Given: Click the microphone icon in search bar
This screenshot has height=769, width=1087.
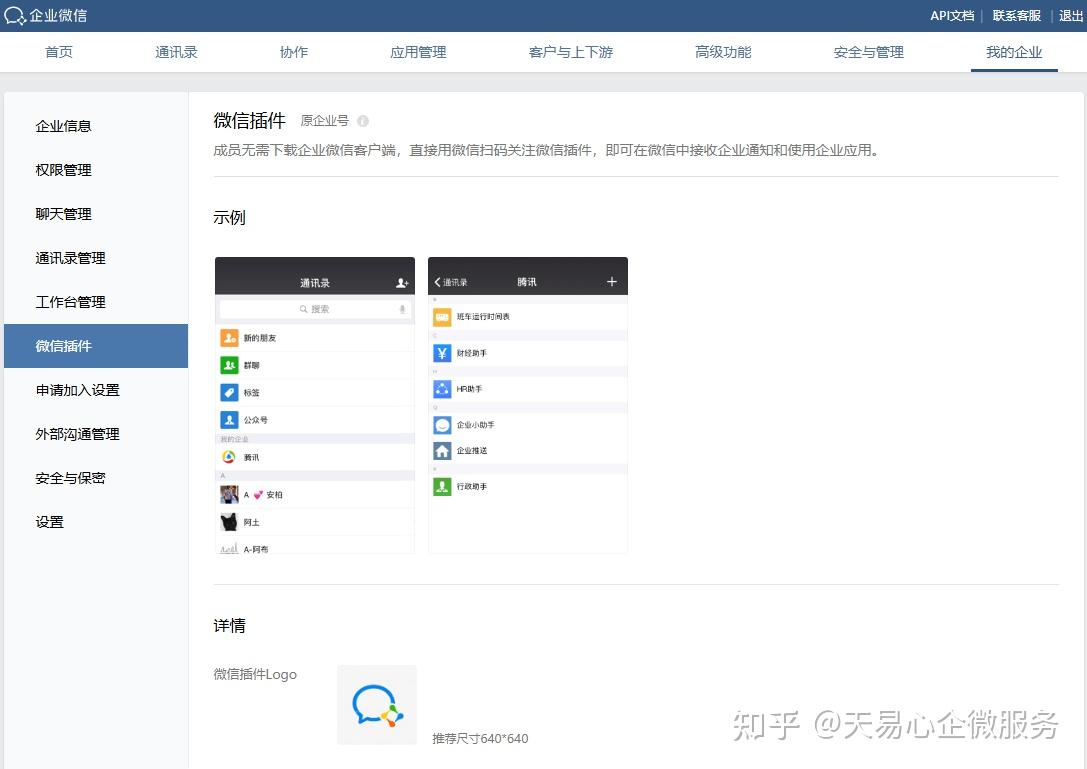Looking at the screenshot, I should click(402, 309).
